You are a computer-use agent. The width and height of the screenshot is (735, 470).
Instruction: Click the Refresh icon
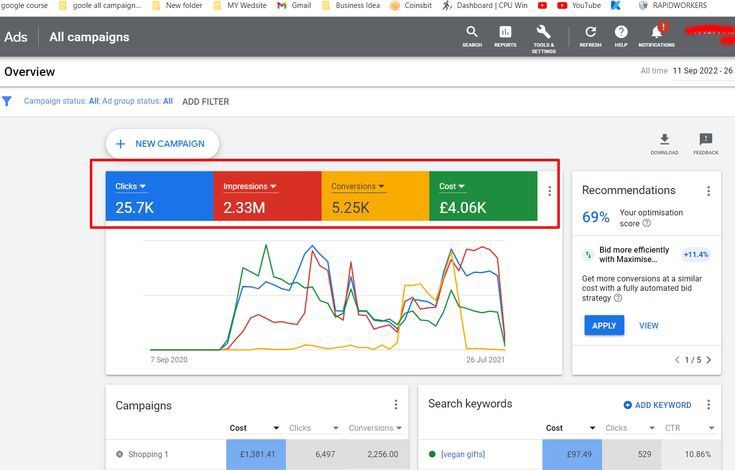[x=590, y=33]
